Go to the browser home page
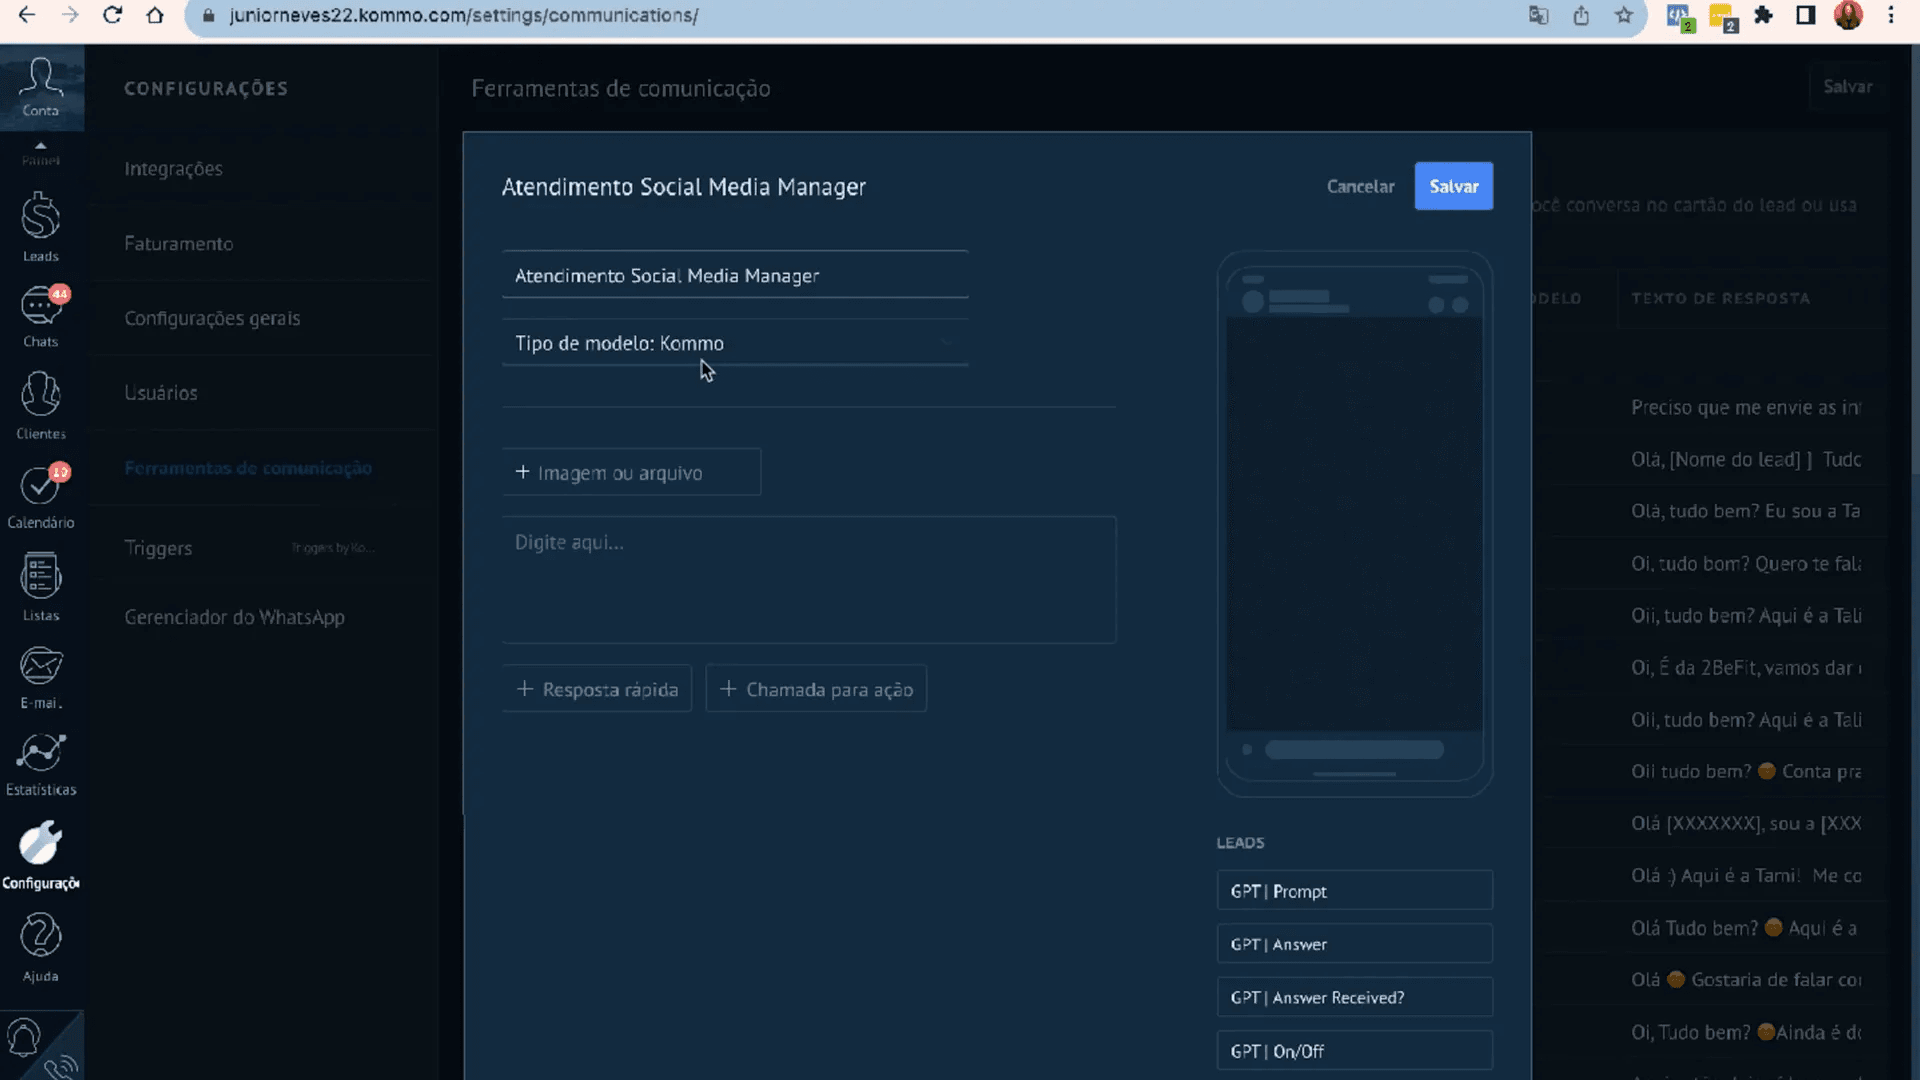 click(155, 15)
